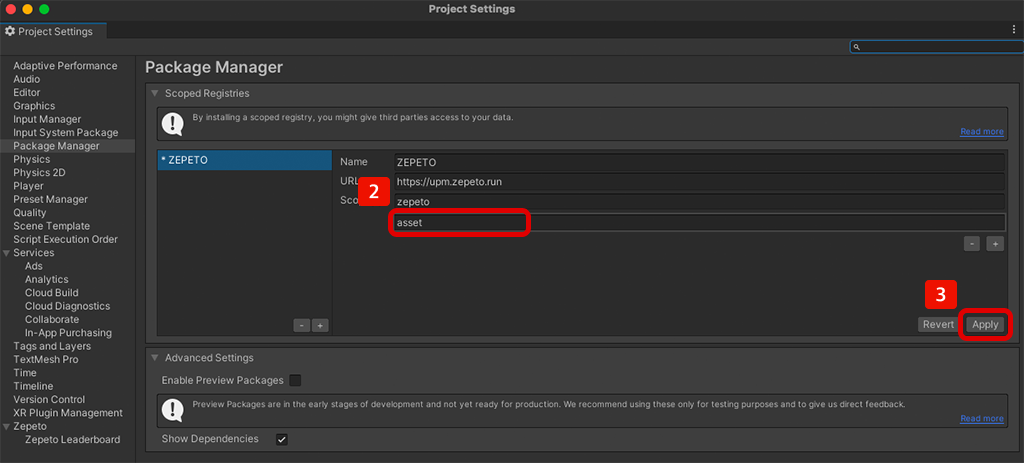Viewport: 1024px width, 463px height.
Task: Open Timeline settings
Action: point(33,386)
